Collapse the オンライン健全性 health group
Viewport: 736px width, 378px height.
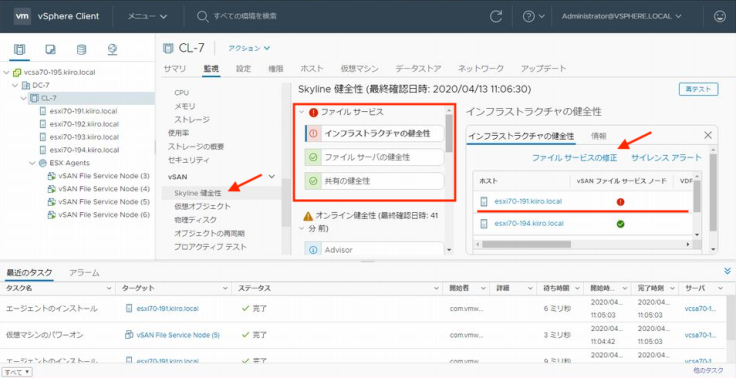coord(301,229)
